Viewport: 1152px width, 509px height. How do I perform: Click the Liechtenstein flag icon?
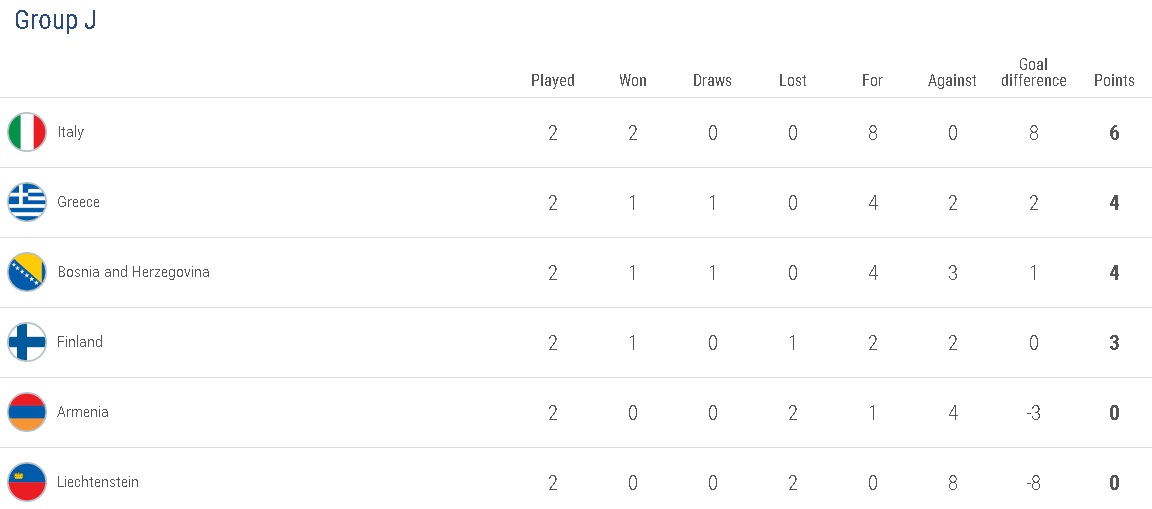pyautogui.click(x=27, y=482)
